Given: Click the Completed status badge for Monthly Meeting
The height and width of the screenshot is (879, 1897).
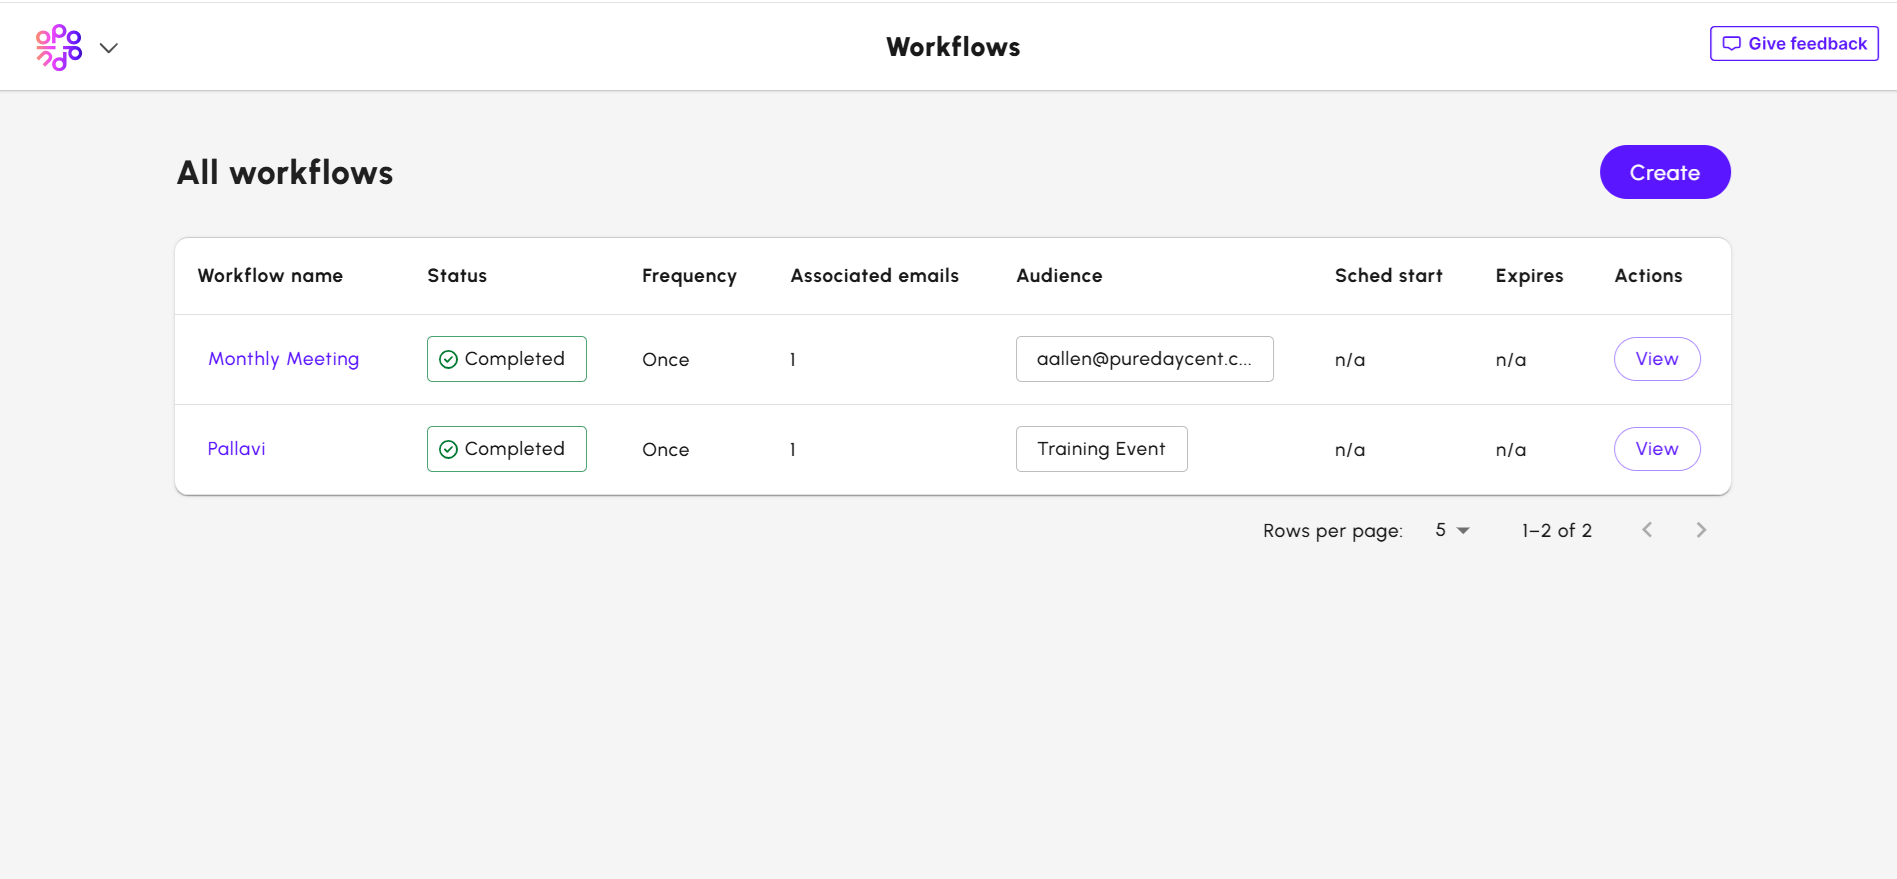Looking at the screenshot, I should [507, 359].
